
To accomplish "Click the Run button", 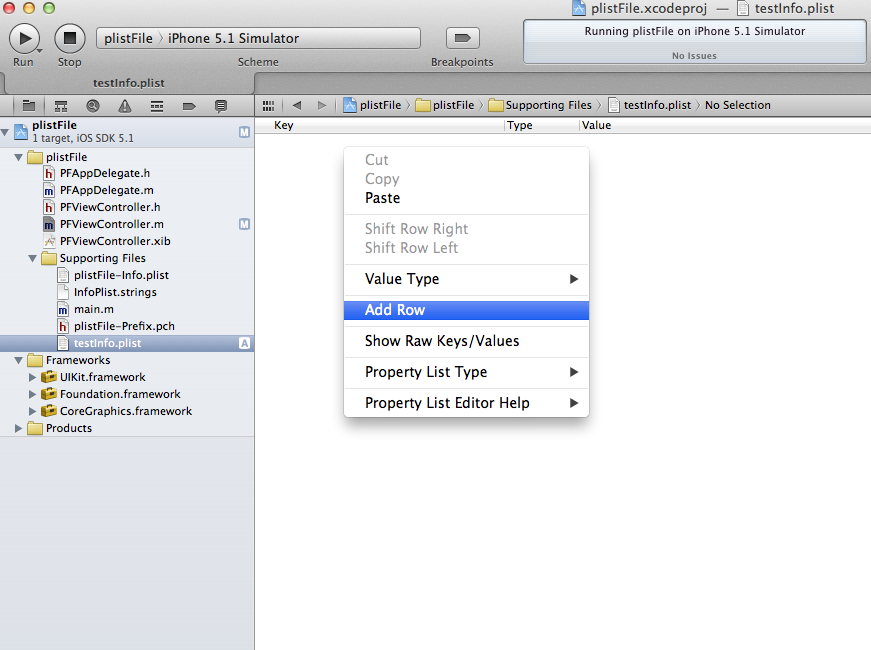I will point(24,38).
